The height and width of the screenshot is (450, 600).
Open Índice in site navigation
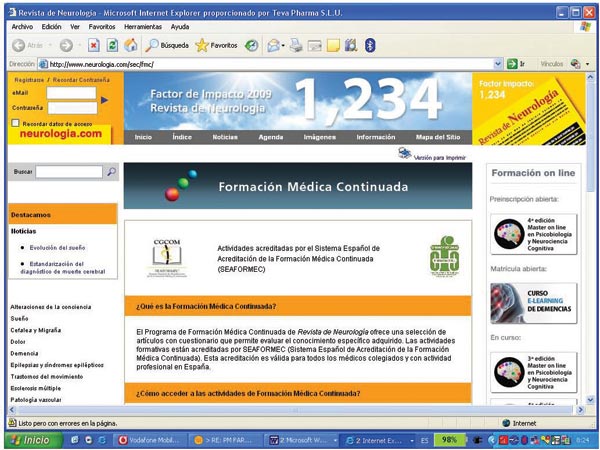pyautogui.click(x=182, y=137)
